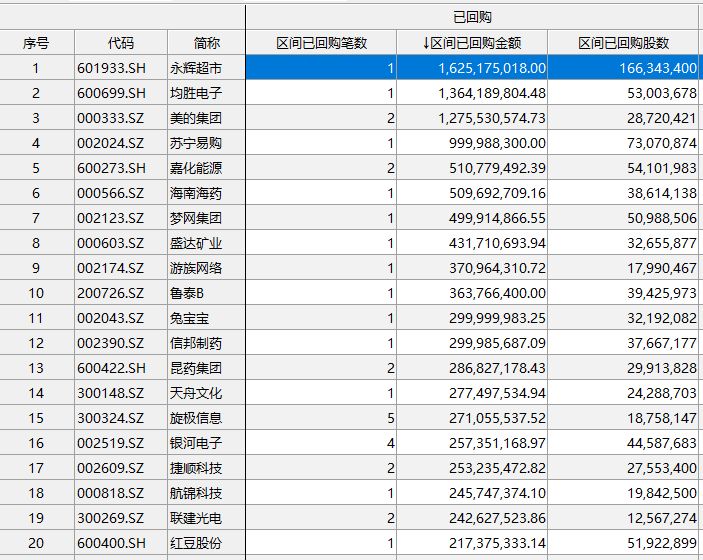
Task: Click amount 277,497,534.94
Action: [x=497, y=393]
